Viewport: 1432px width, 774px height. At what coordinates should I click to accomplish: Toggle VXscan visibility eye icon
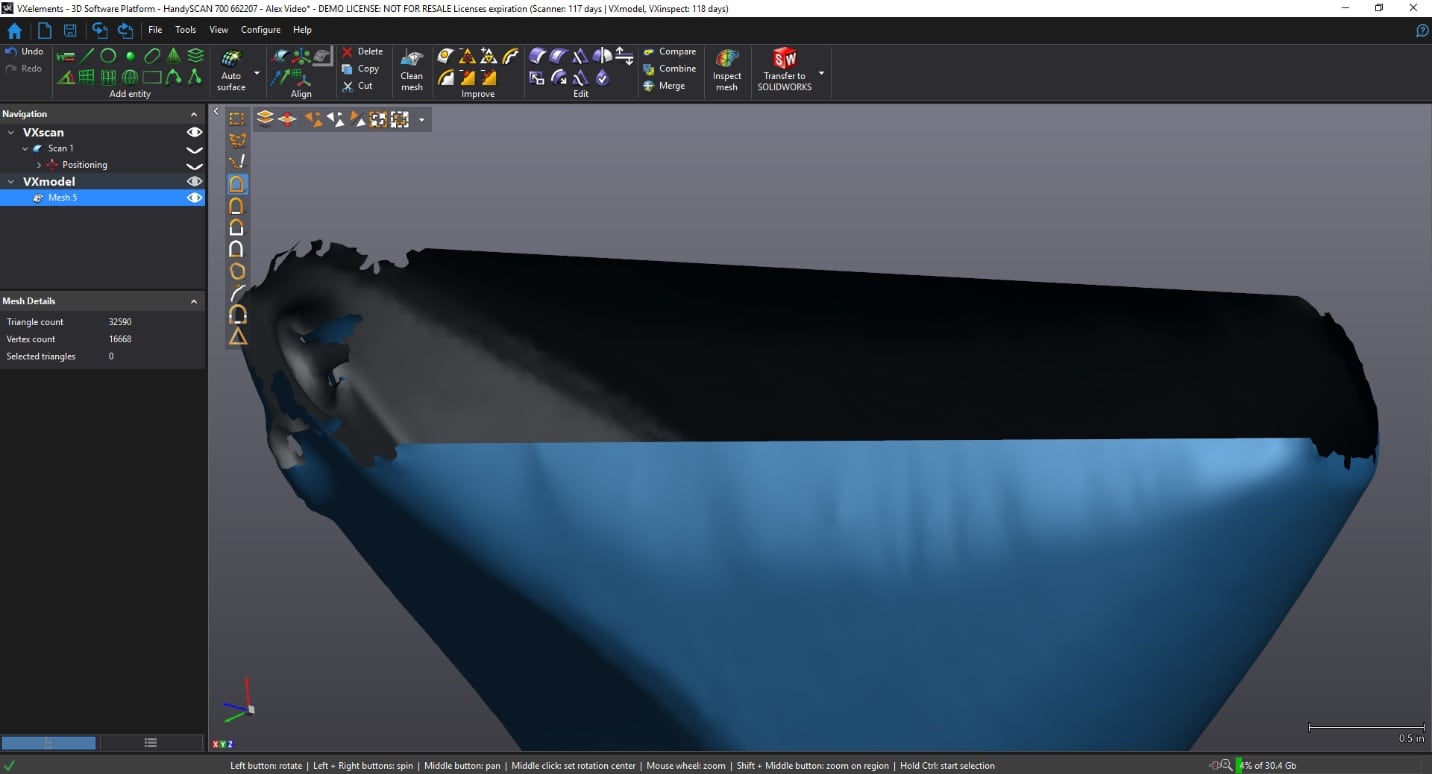click(195, 132)
